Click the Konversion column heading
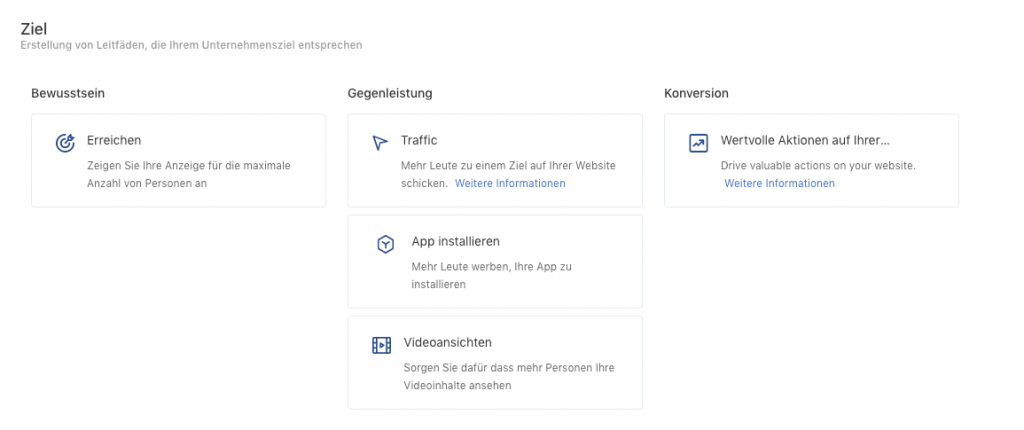 tap(696, 94)
